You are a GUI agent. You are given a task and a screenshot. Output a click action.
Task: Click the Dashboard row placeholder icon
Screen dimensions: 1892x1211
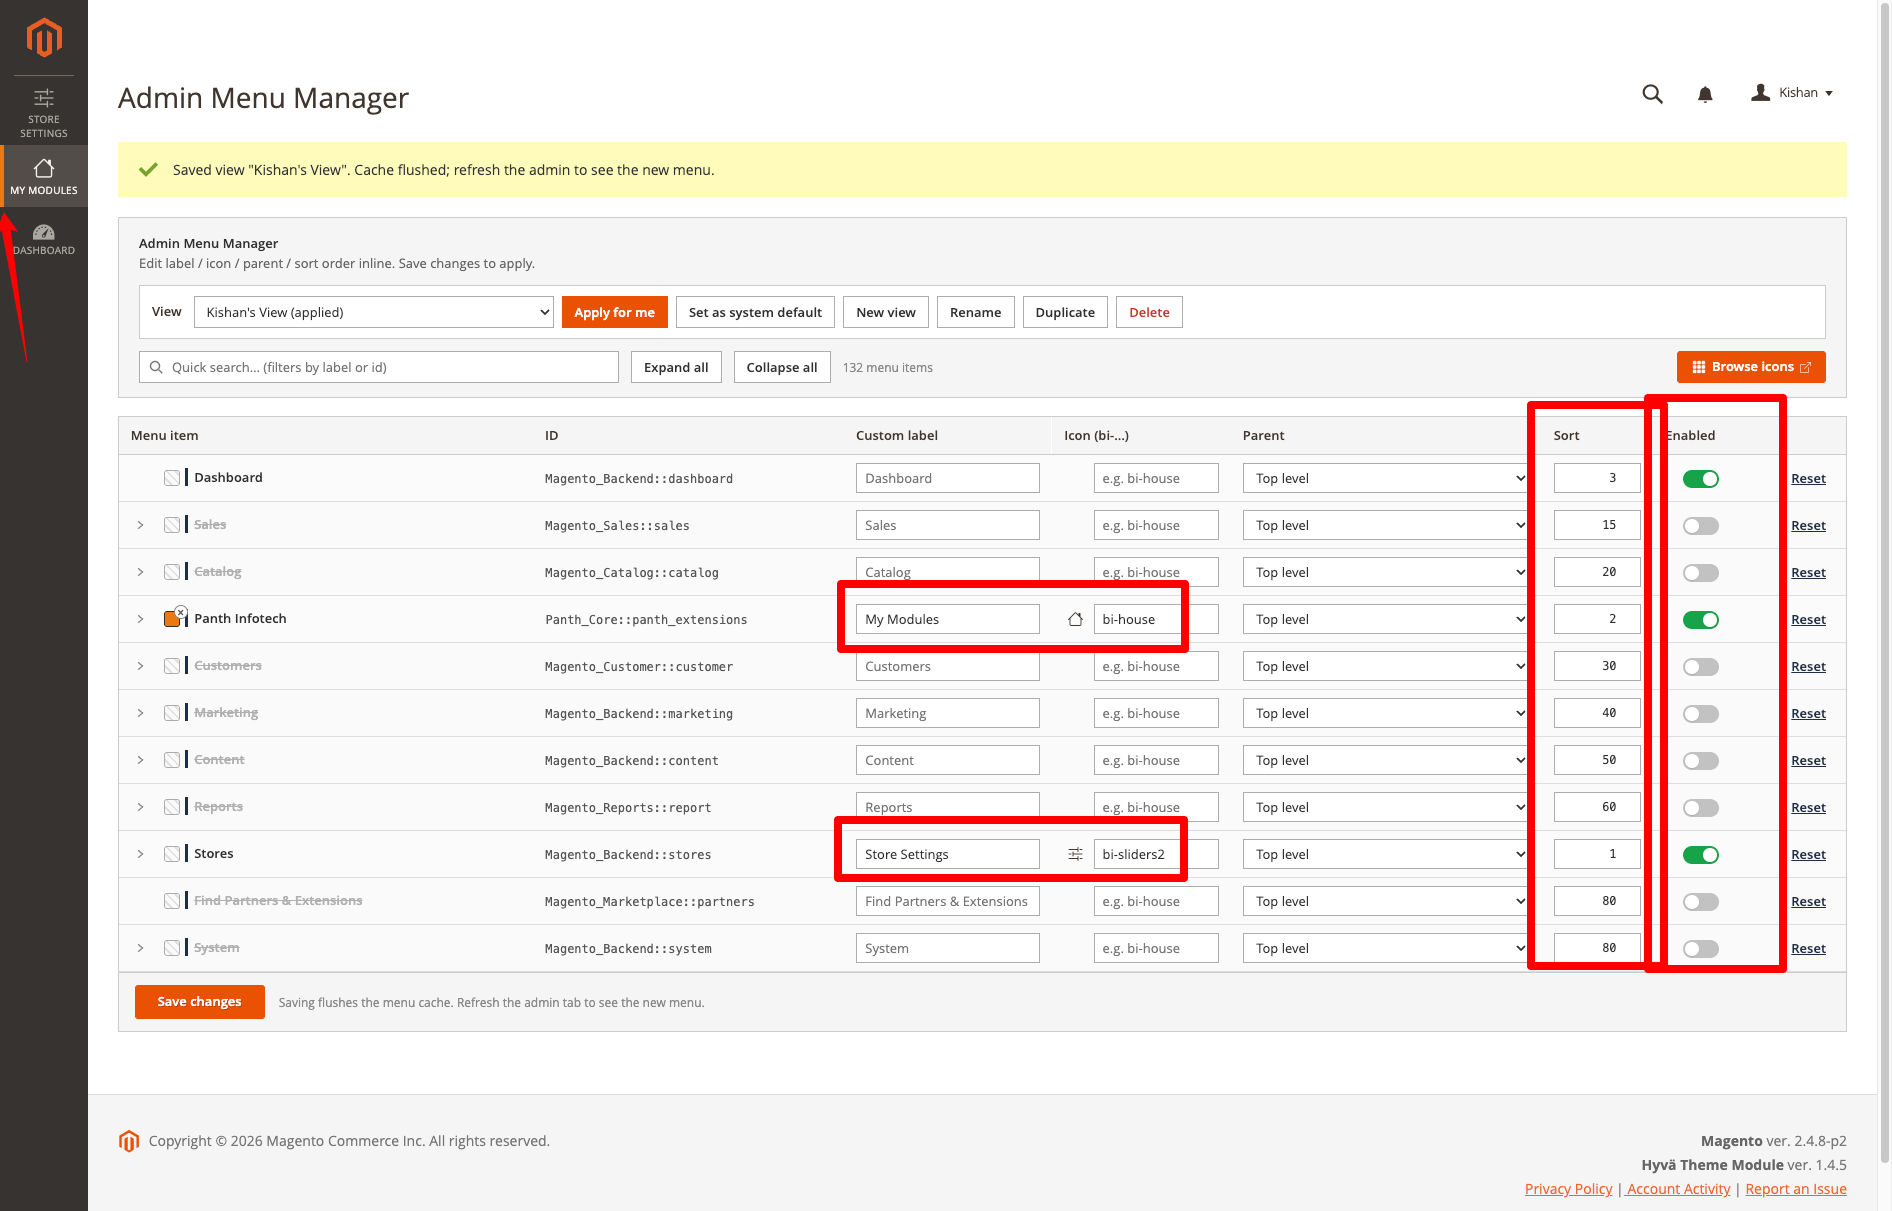172,478
